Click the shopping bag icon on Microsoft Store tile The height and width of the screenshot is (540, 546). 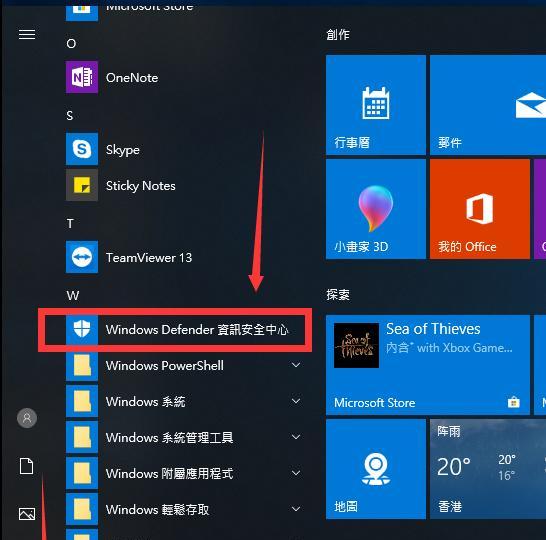click(514, 402)
